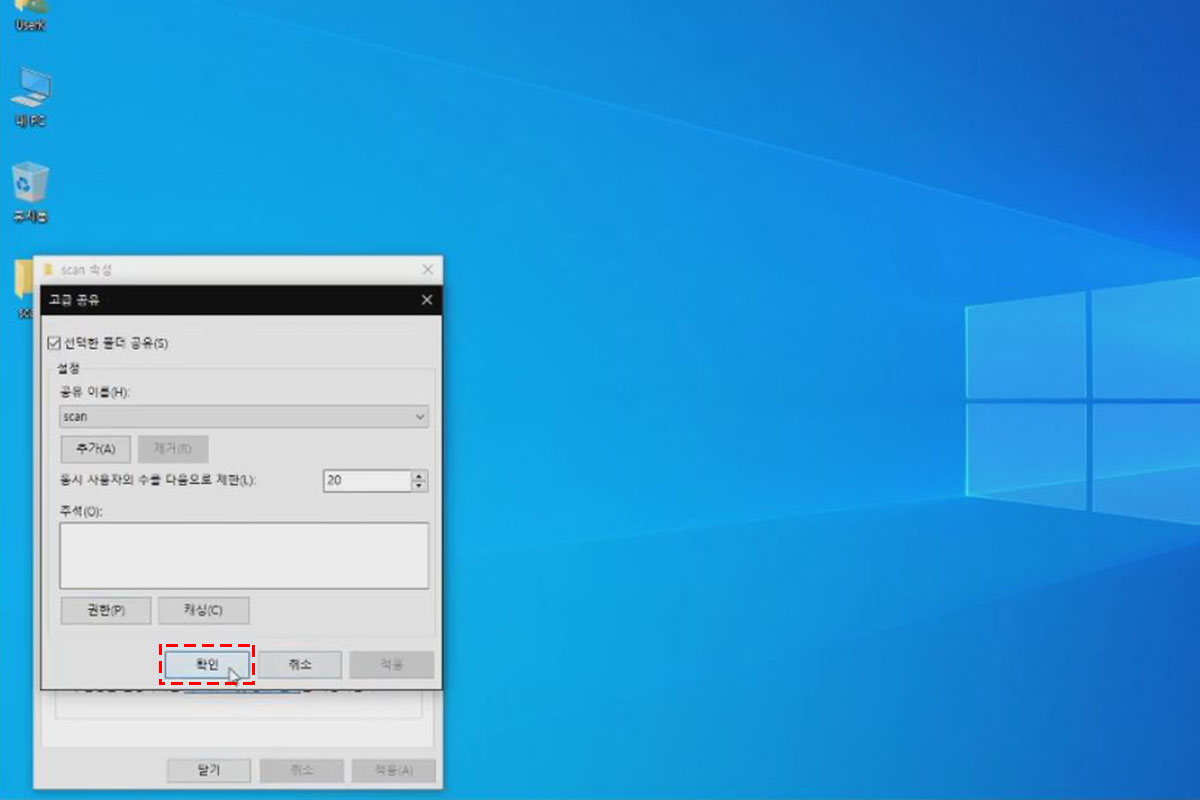The height and width of the screenshot is (800, 1200).
Task: Select the Recycle Bin desktop icon
Action: 30,193
